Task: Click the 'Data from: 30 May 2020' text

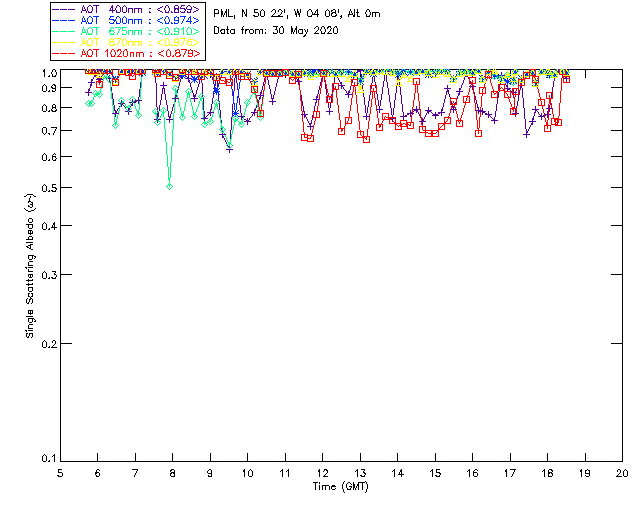Action: click(x=276, y=30)
